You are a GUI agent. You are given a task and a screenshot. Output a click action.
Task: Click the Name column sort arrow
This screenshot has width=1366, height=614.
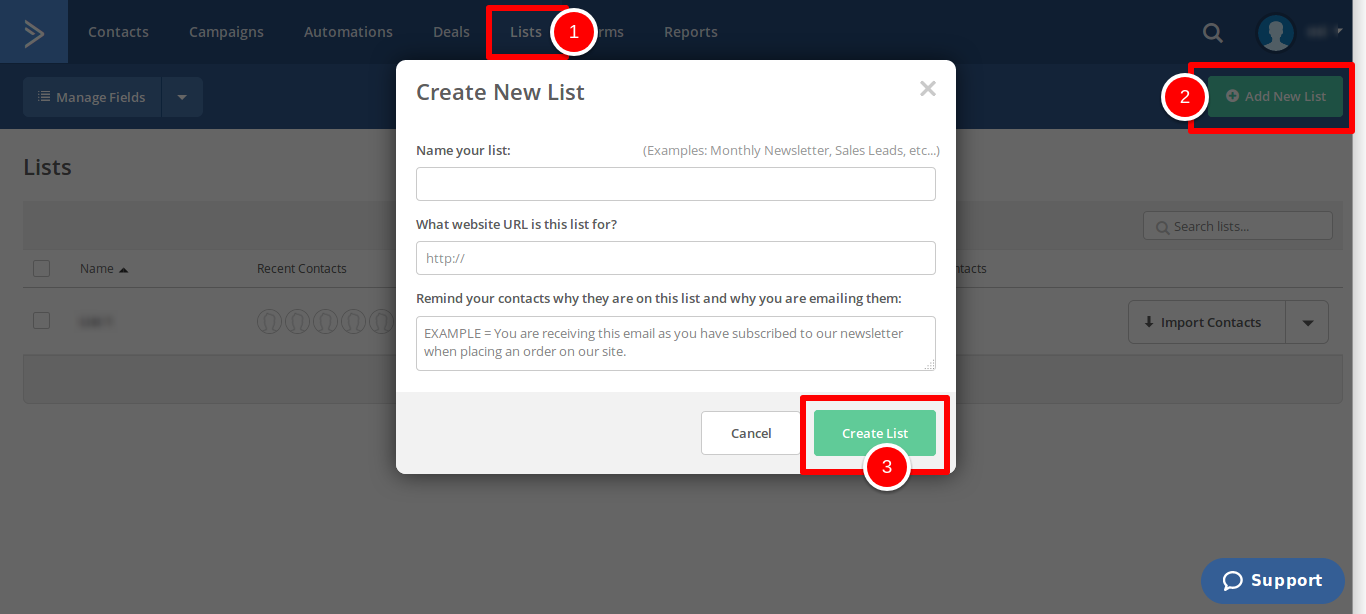click(x=123, y=269)
